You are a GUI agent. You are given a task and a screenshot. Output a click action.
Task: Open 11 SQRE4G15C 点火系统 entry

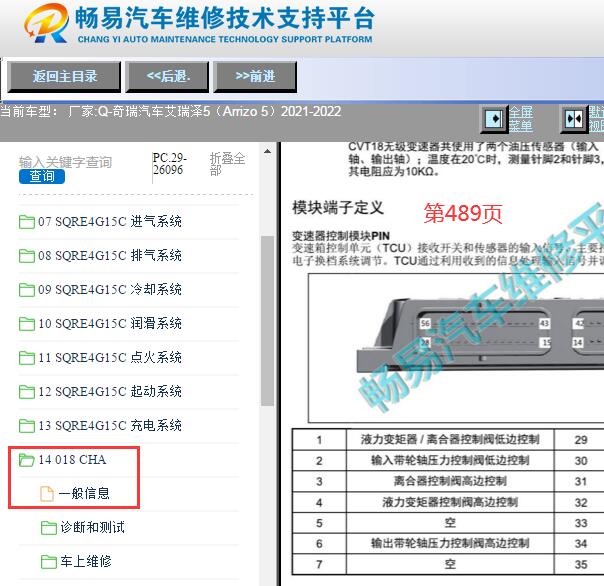[110, 358]
